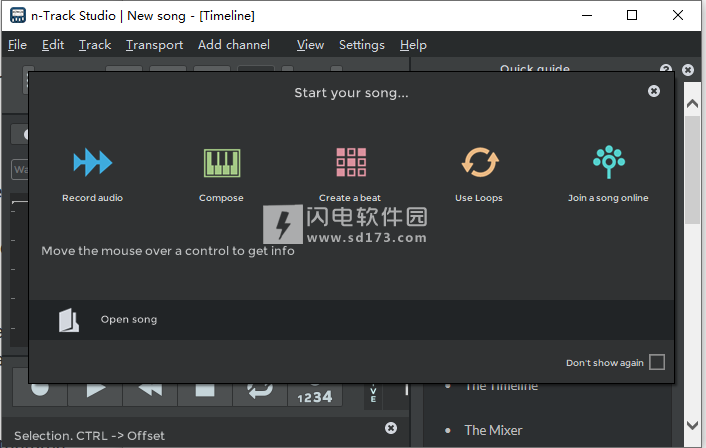Viewport: 706px width, 448px height.
Task: Click the Open song file icon
Action: click(x=68, y=320)
